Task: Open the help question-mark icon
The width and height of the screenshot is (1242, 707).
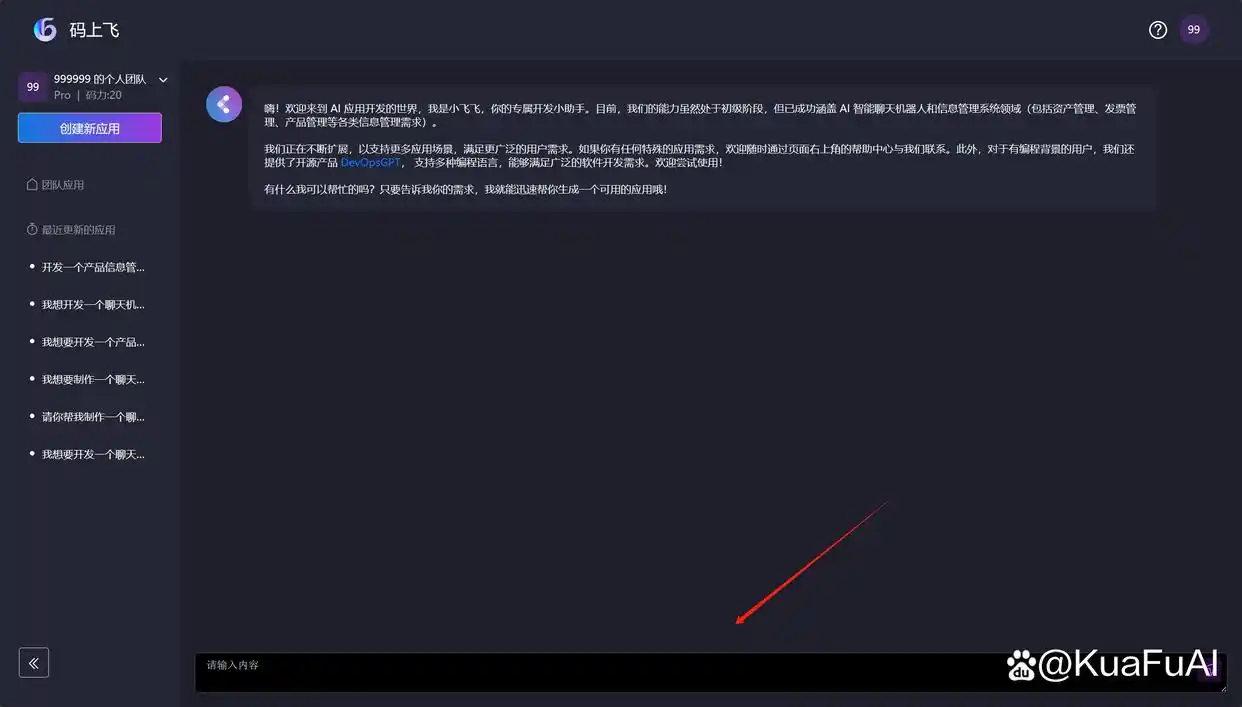Action: click(x=1157, y=29)
